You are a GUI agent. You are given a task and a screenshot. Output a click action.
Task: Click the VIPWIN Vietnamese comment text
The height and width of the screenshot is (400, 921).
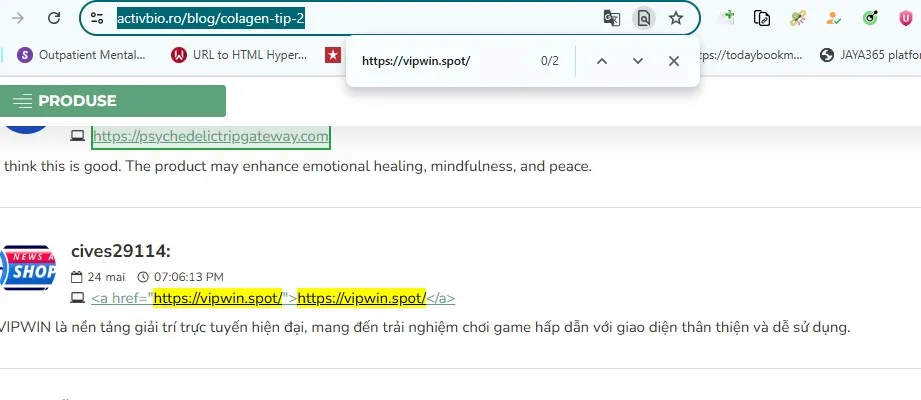[x=425, y=328]
